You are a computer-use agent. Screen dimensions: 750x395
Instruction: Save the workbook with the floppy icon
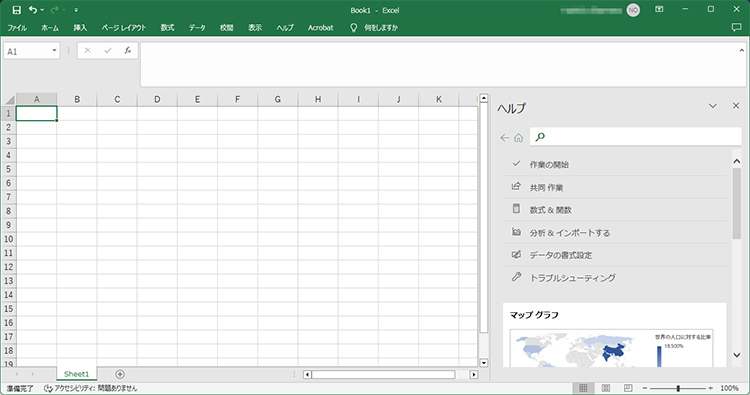pos(16,10)
